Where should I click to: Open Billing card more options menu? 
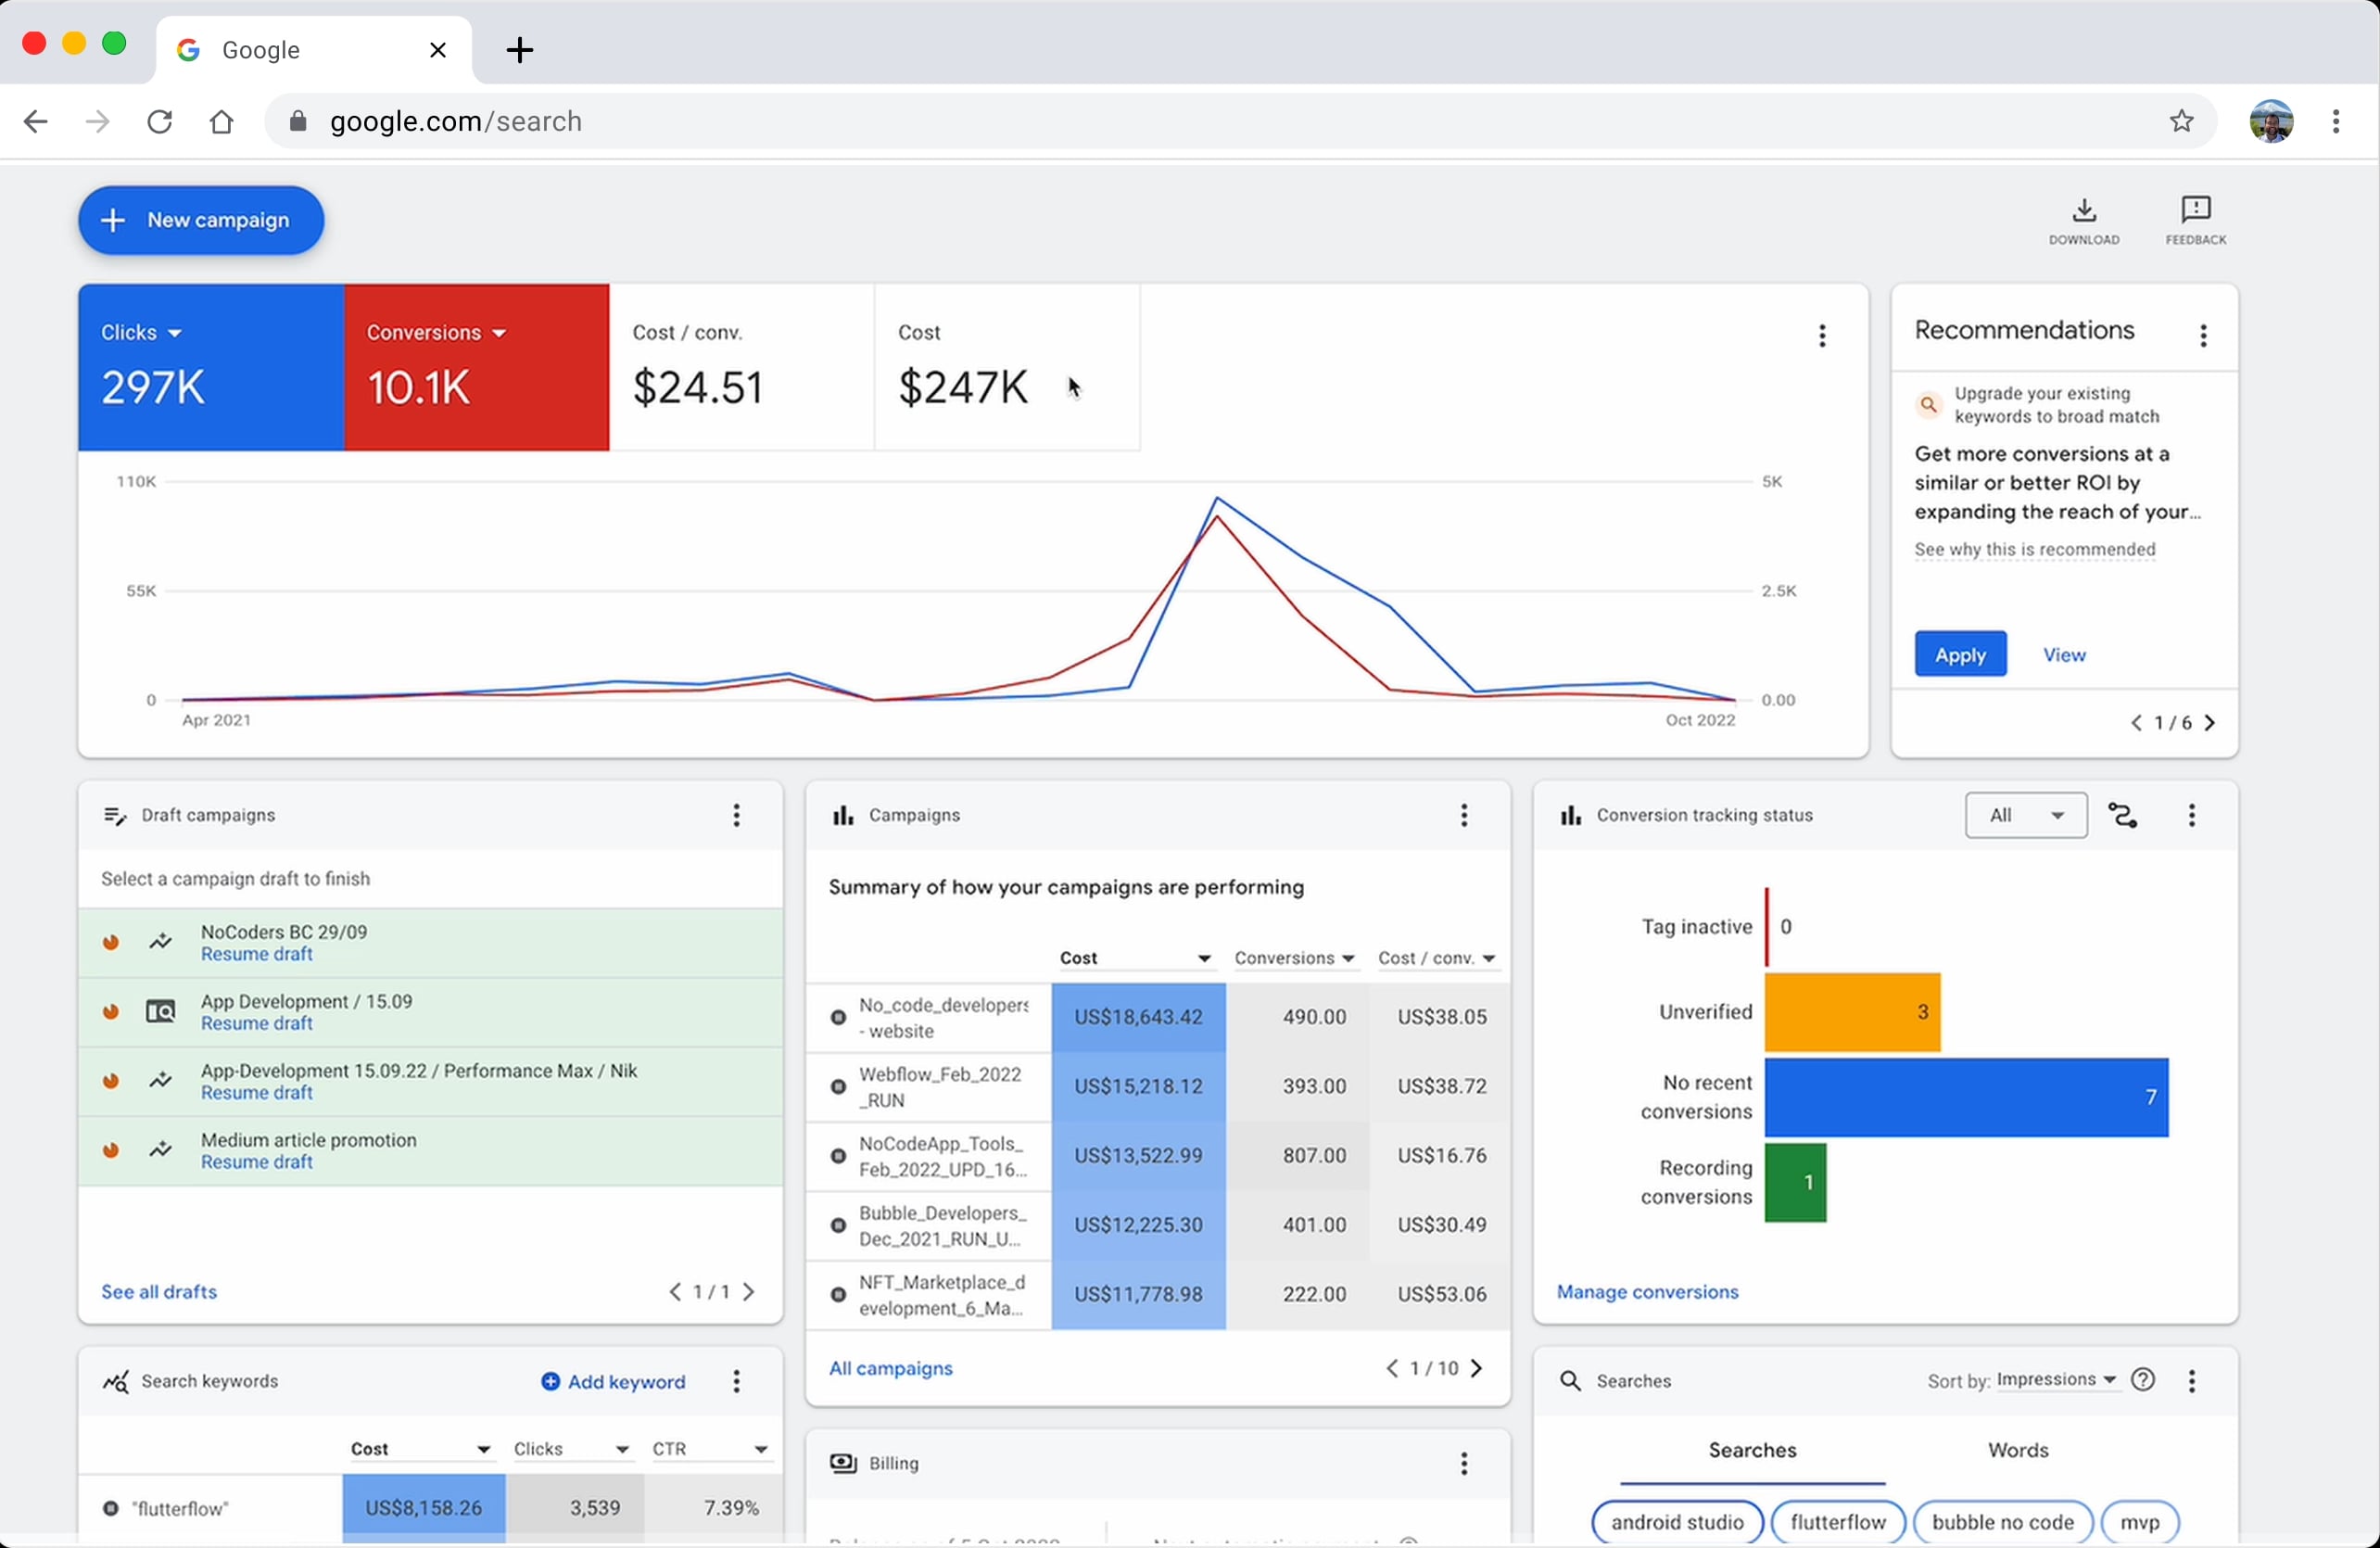click(x=1464, y=1464)
